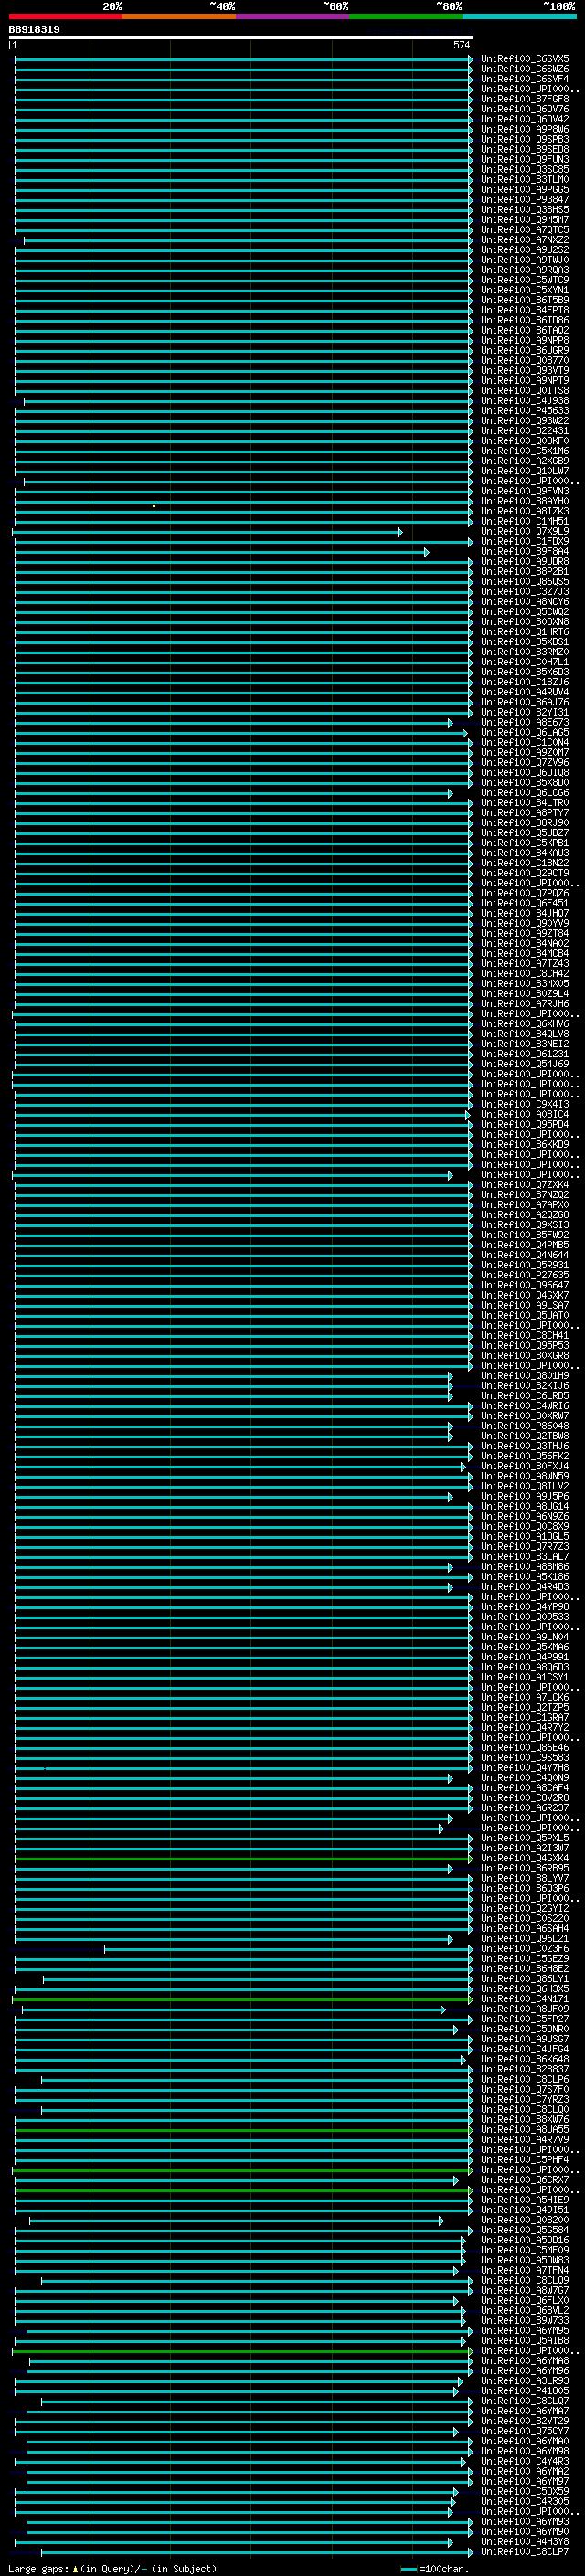
Task: Open hit UniRef100_O22431
Action: 524,431
